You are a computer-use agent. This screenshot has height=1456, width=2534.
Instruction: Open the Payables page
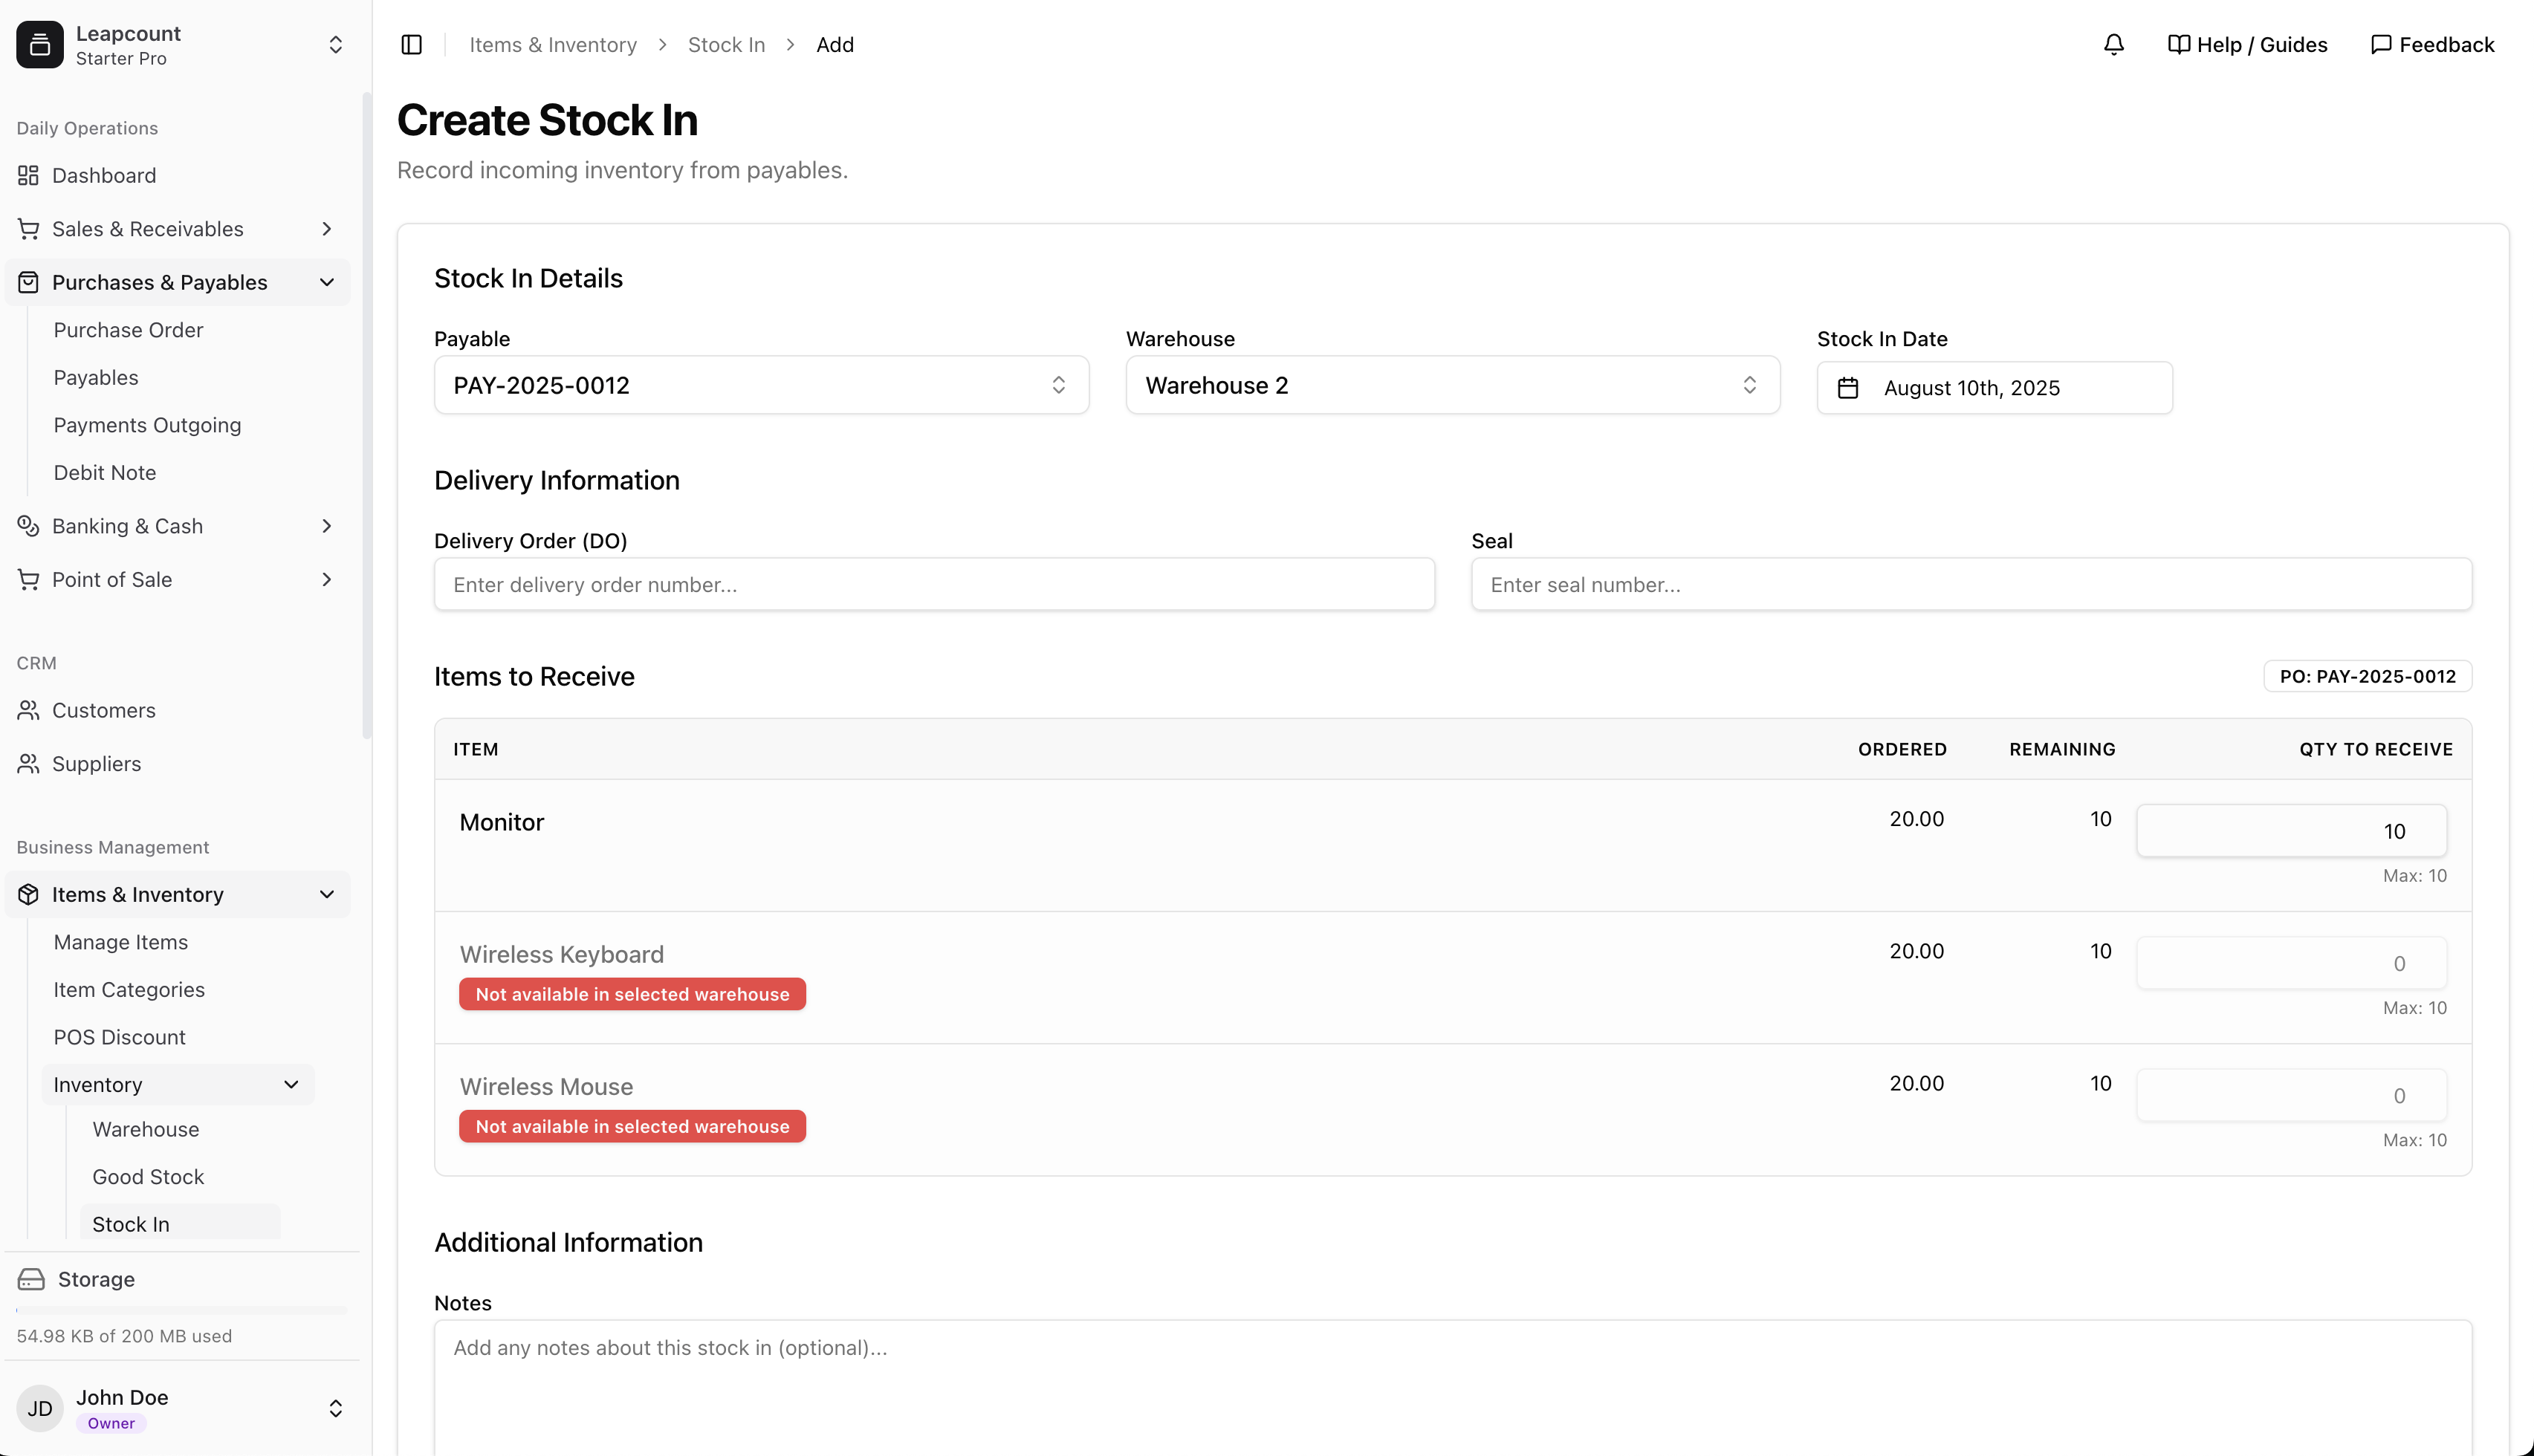coord(96,378)
